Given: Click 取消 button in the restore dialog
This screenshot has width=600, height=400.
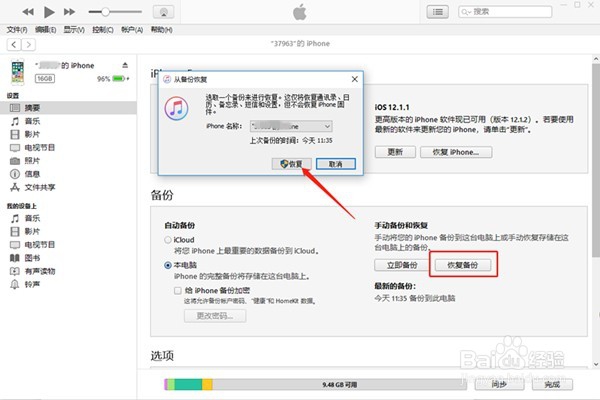Looking at the screenshot, I should click(x=336, y=164).
